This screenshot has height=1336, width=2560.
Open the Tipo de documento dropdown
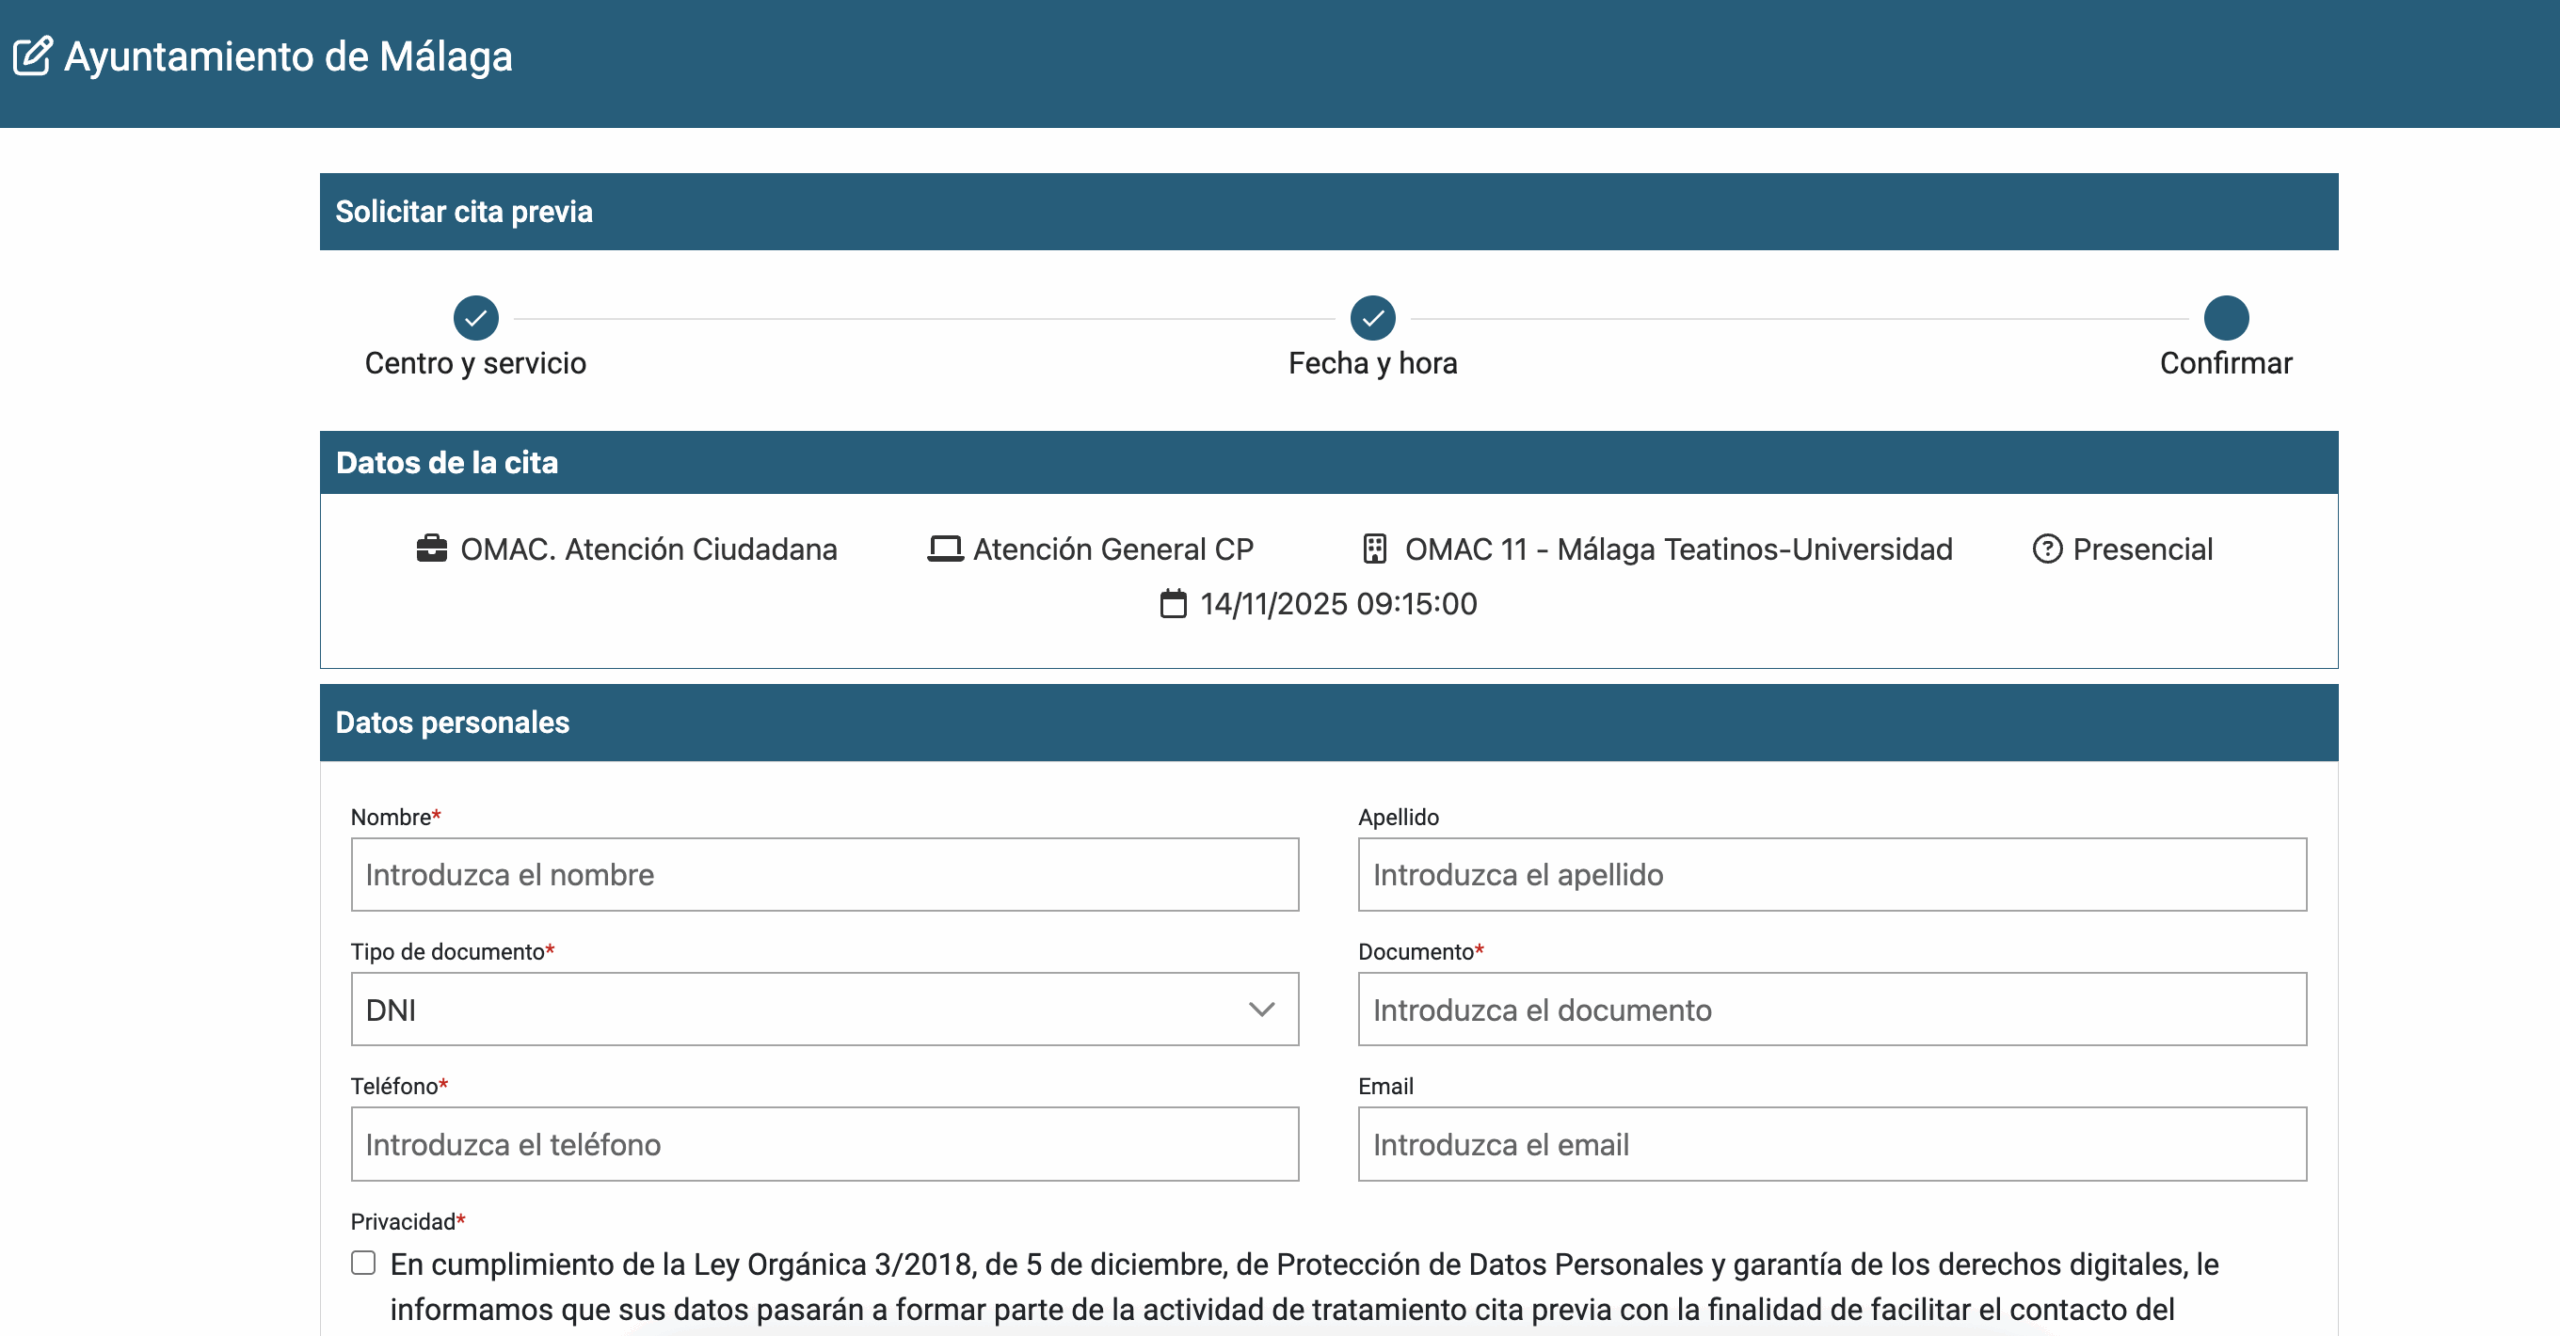(x=800, y=1009)
